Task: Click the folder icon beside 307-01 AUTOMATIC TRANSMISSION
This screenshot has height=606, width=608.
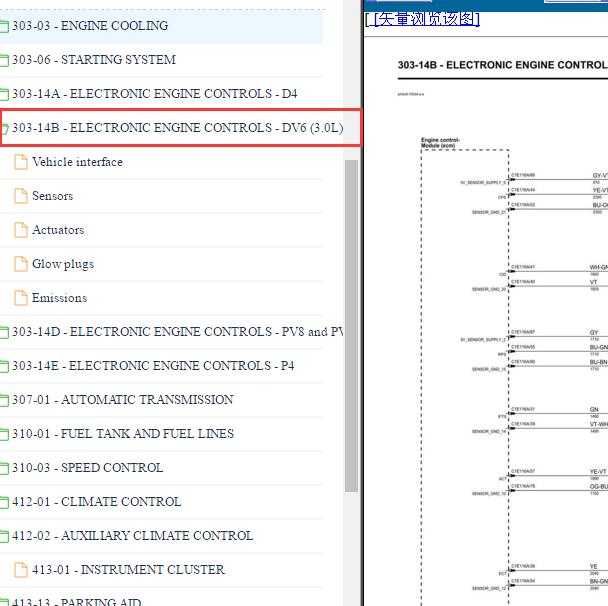Action: (x=4, y=401)
